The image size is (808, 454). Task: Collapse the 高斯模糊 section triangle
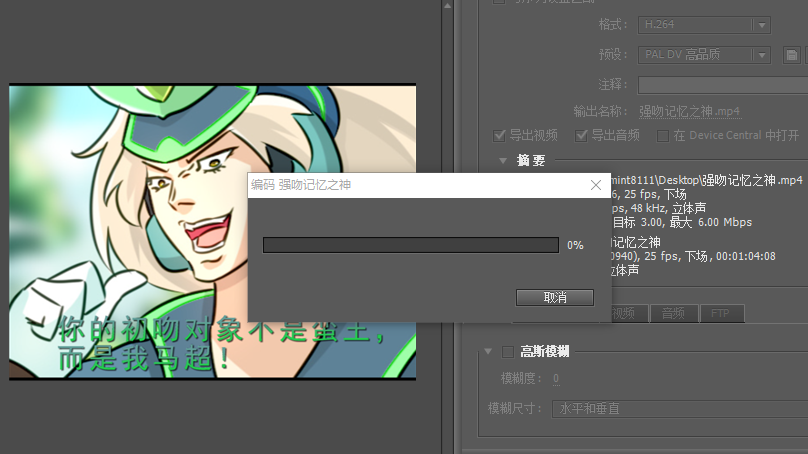488,351
